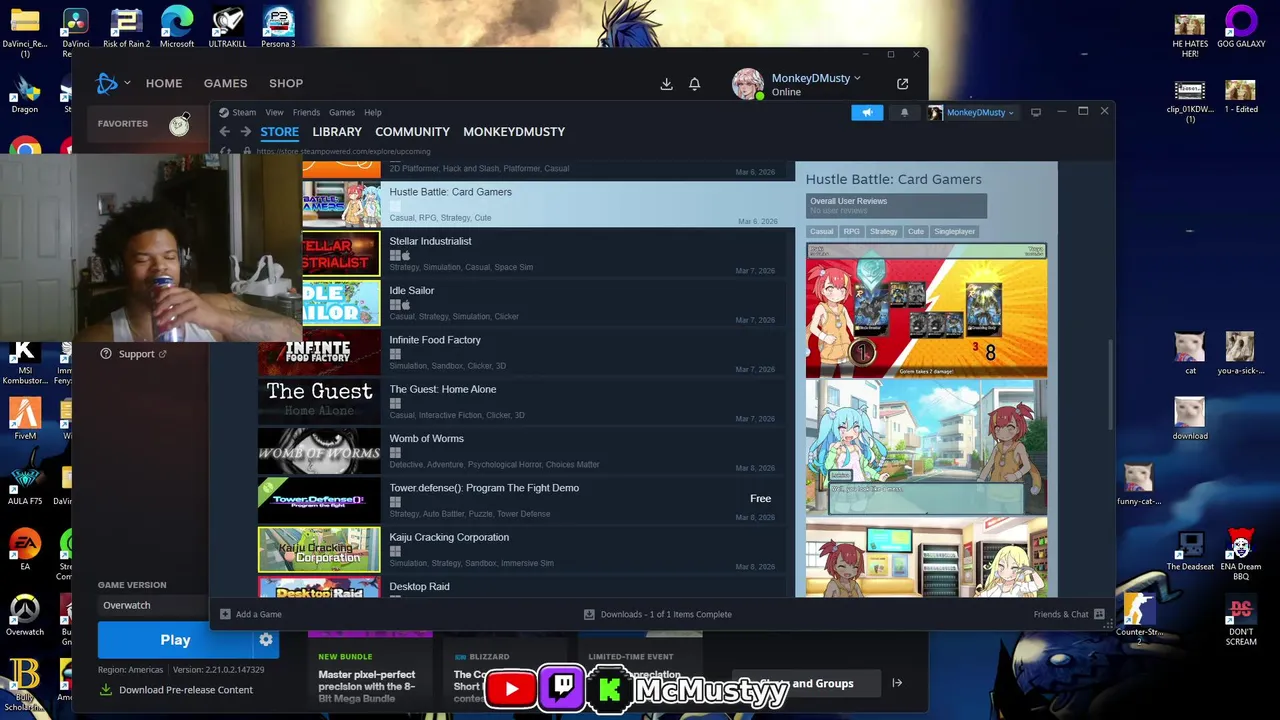
Task: Select Desktop Raid row
Action: tap(522, 587)
